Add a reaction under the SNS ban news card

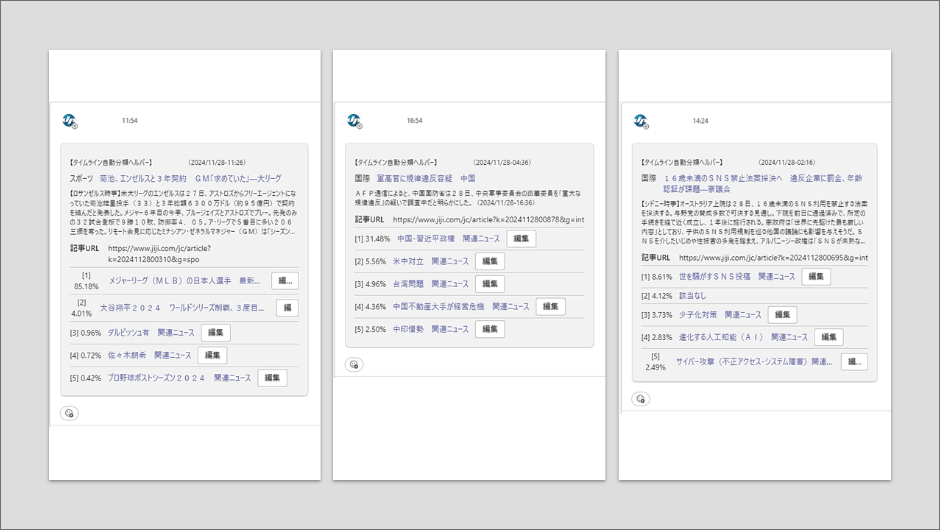point(640,399)
